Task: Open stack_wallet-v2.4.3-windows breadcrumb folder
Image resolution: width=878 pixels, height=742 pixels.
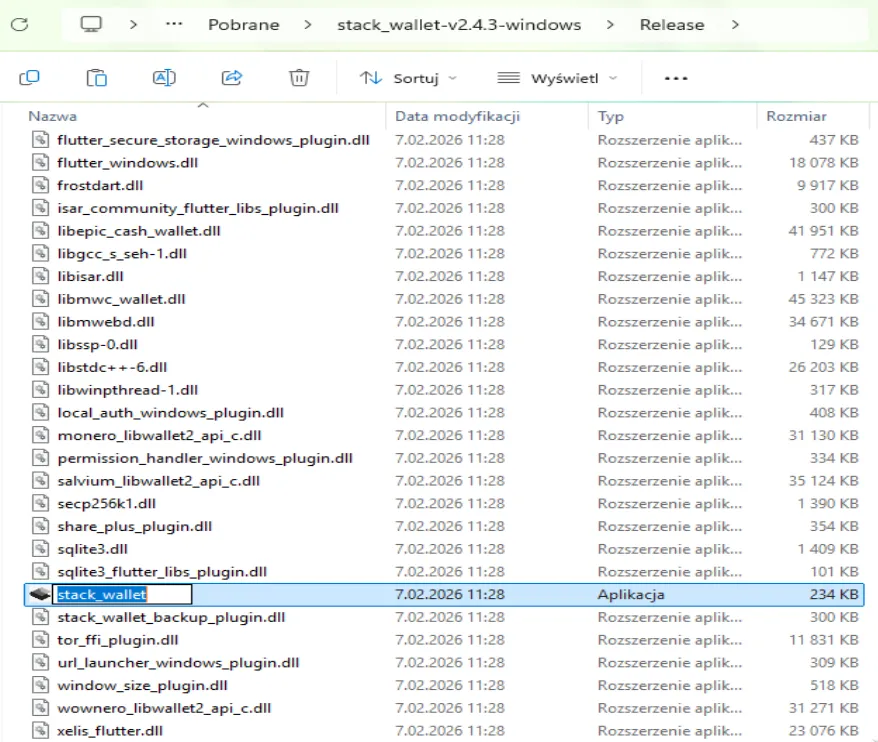Action: tap(459, 25)
